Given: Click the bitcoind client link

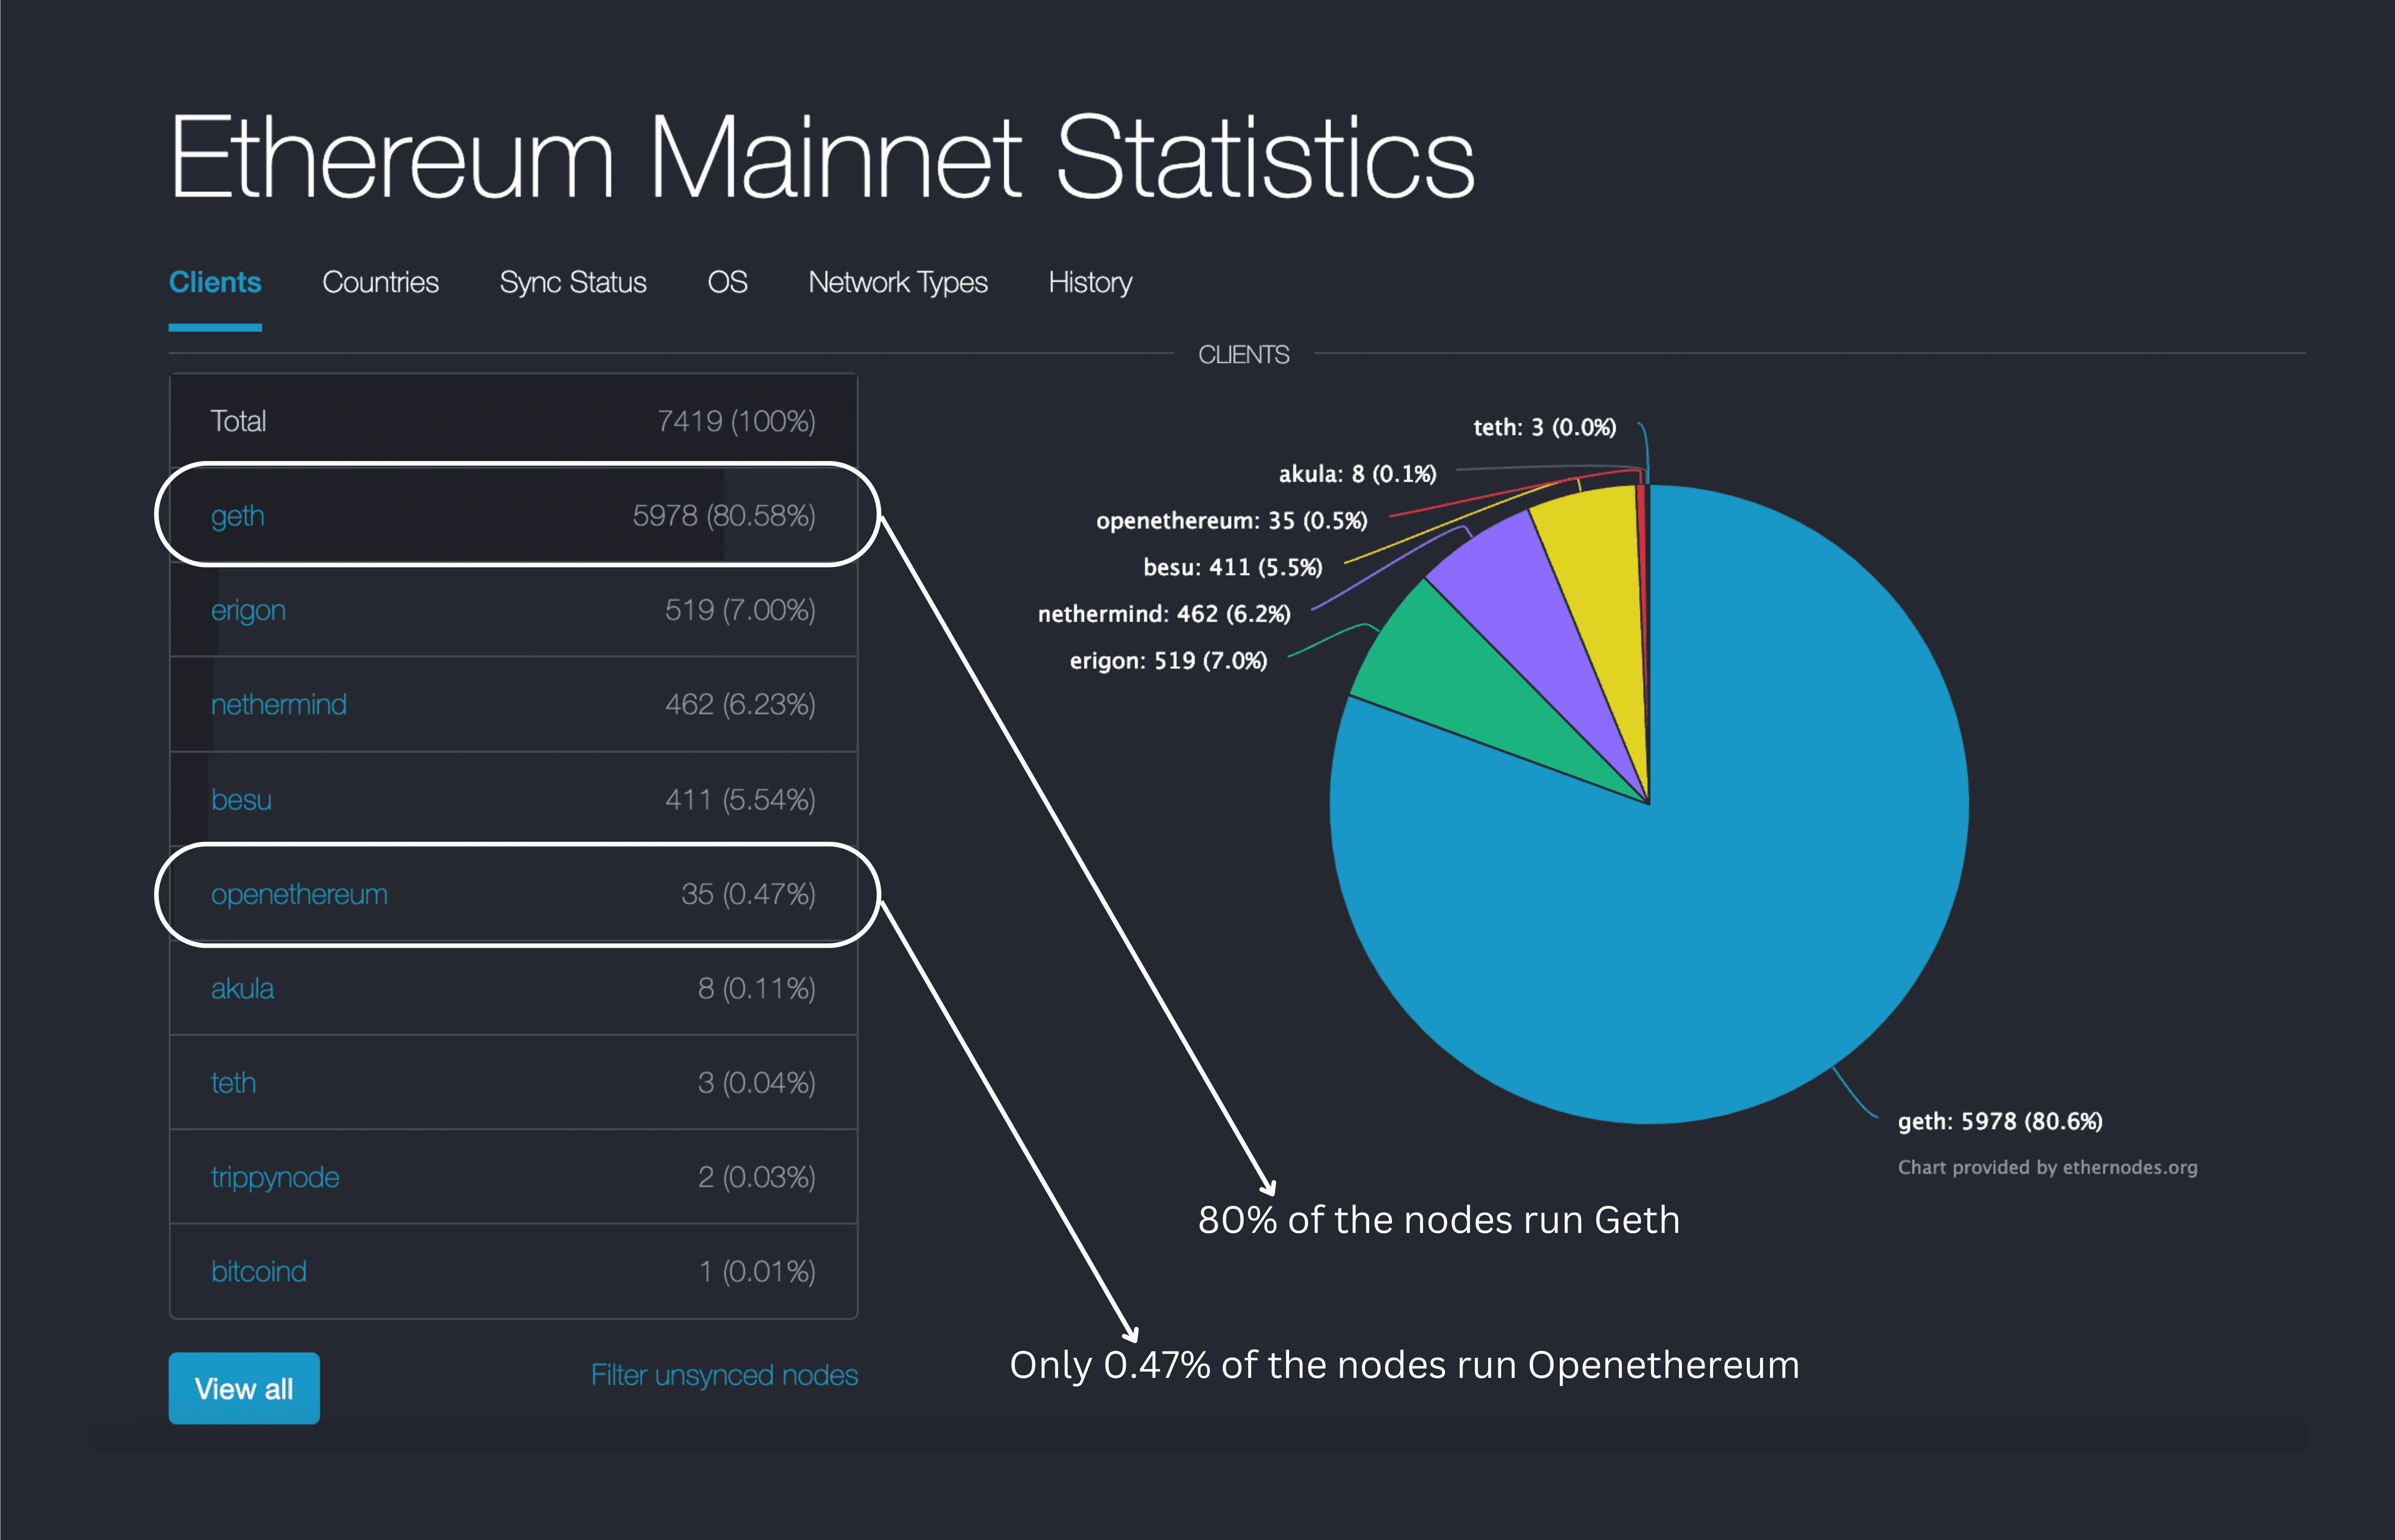Looking at the screenshot, I should coord(258,1272).
